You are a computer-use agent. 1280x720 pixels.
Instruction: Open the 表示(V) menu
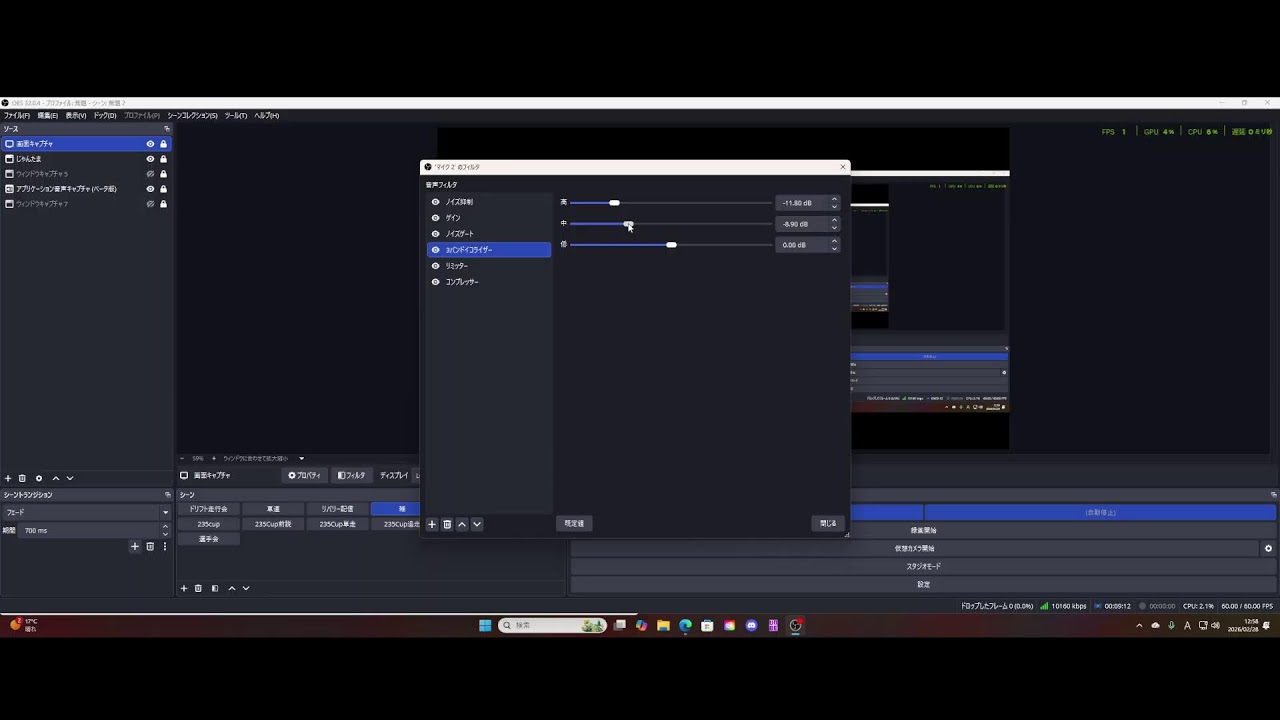(x=76, y=116)
